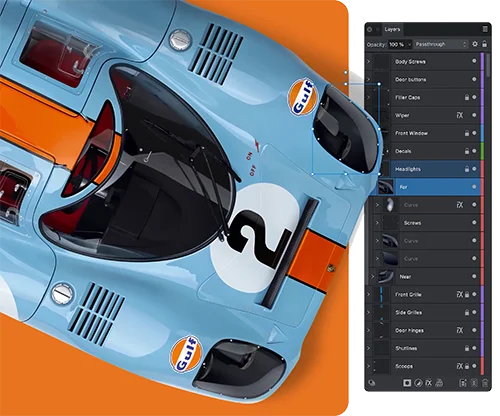The width and height of the screenshot is (500, 416).
Task: Expand the Side Grilles layer group
Action: click(x=369, y=313)
